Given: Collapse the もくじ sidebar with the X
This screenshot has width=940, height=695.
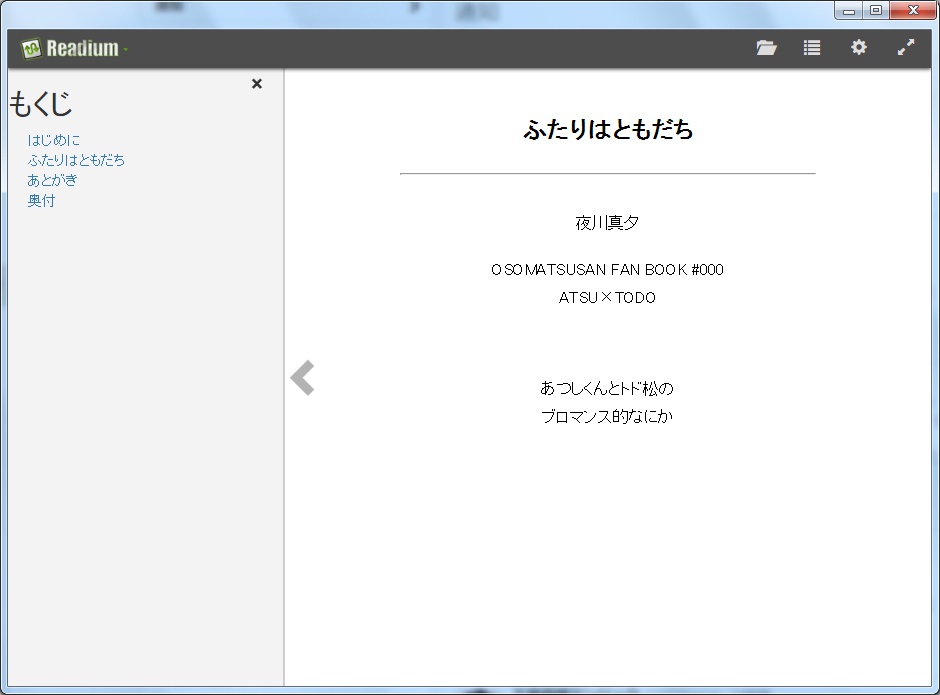Looking at the screenshot, I should 257,84.
